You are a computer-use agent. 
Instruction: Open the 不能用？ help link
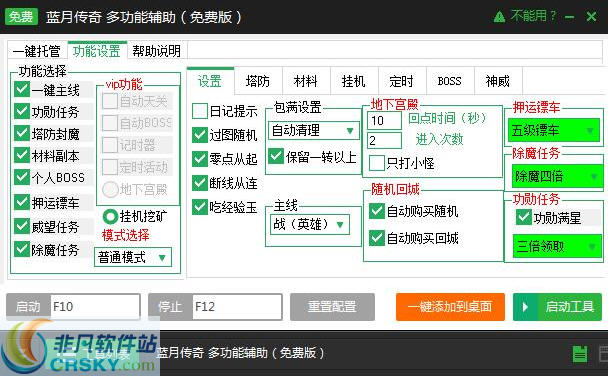point(533,16)
